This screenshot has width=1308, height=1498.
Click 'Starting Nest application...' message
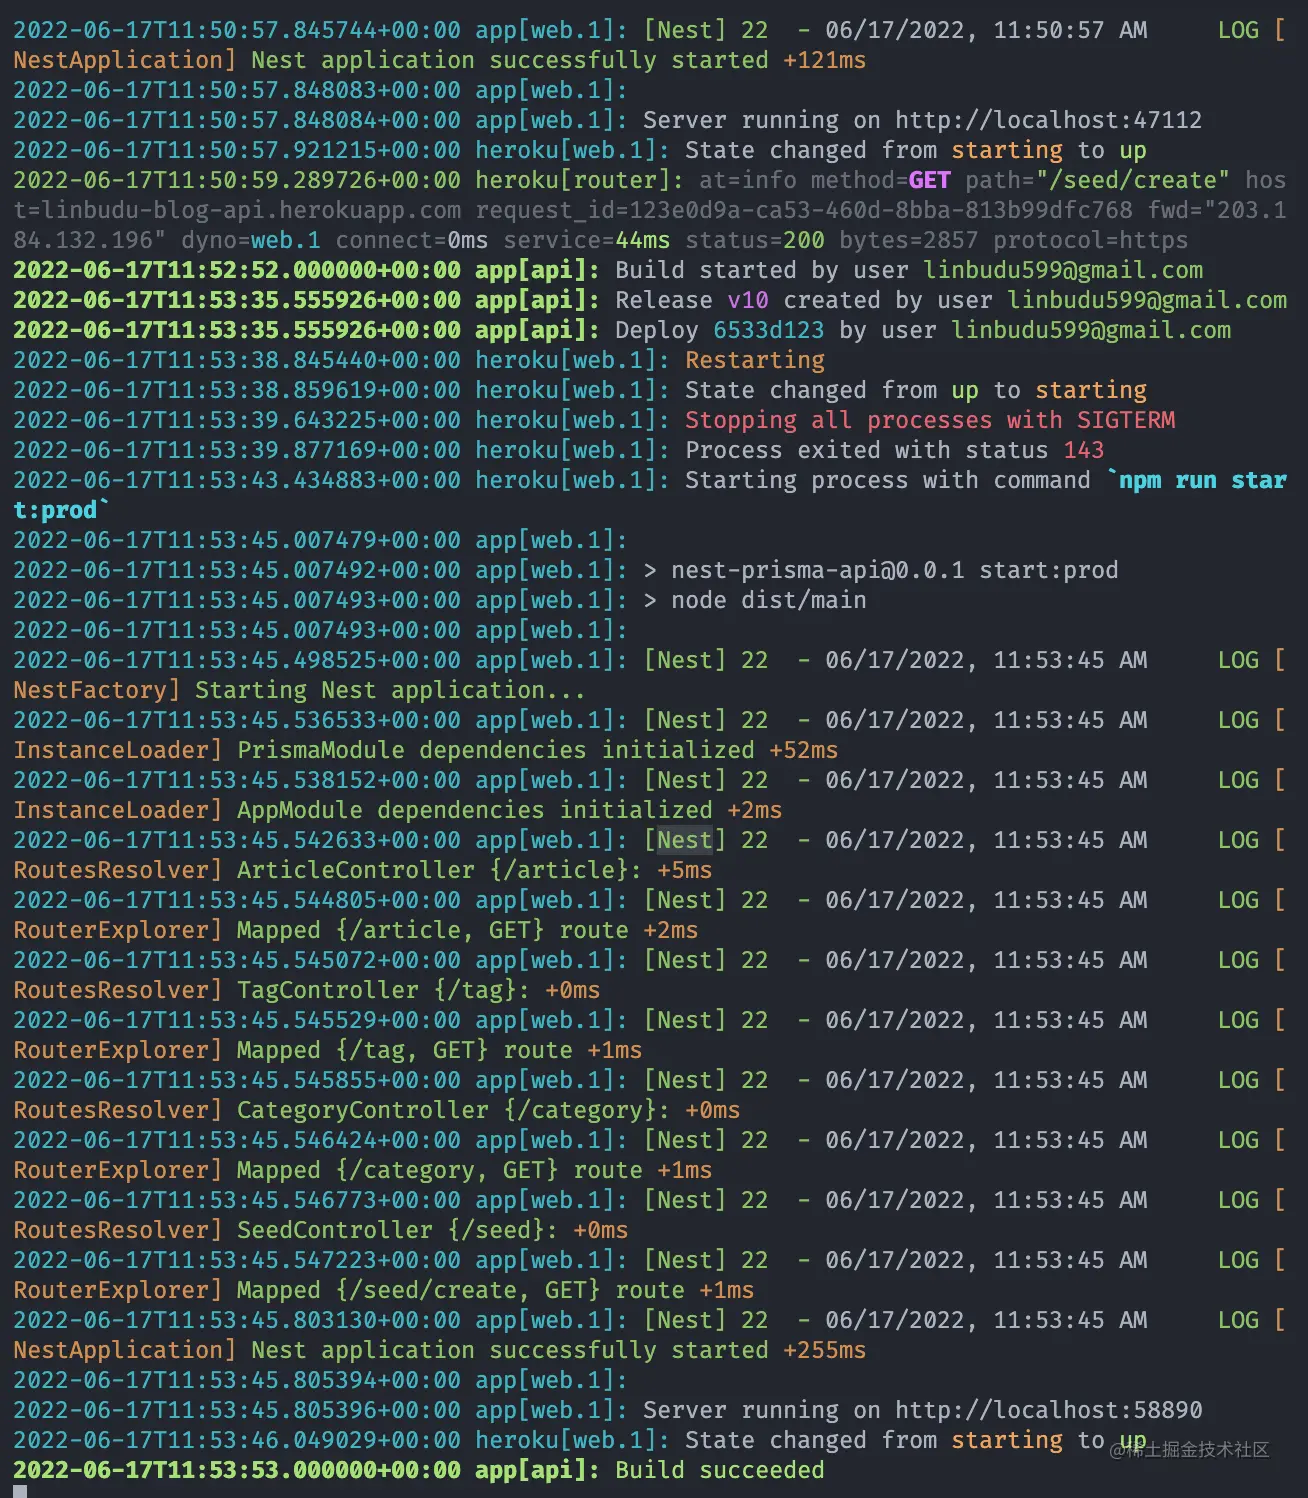[390, 690]
